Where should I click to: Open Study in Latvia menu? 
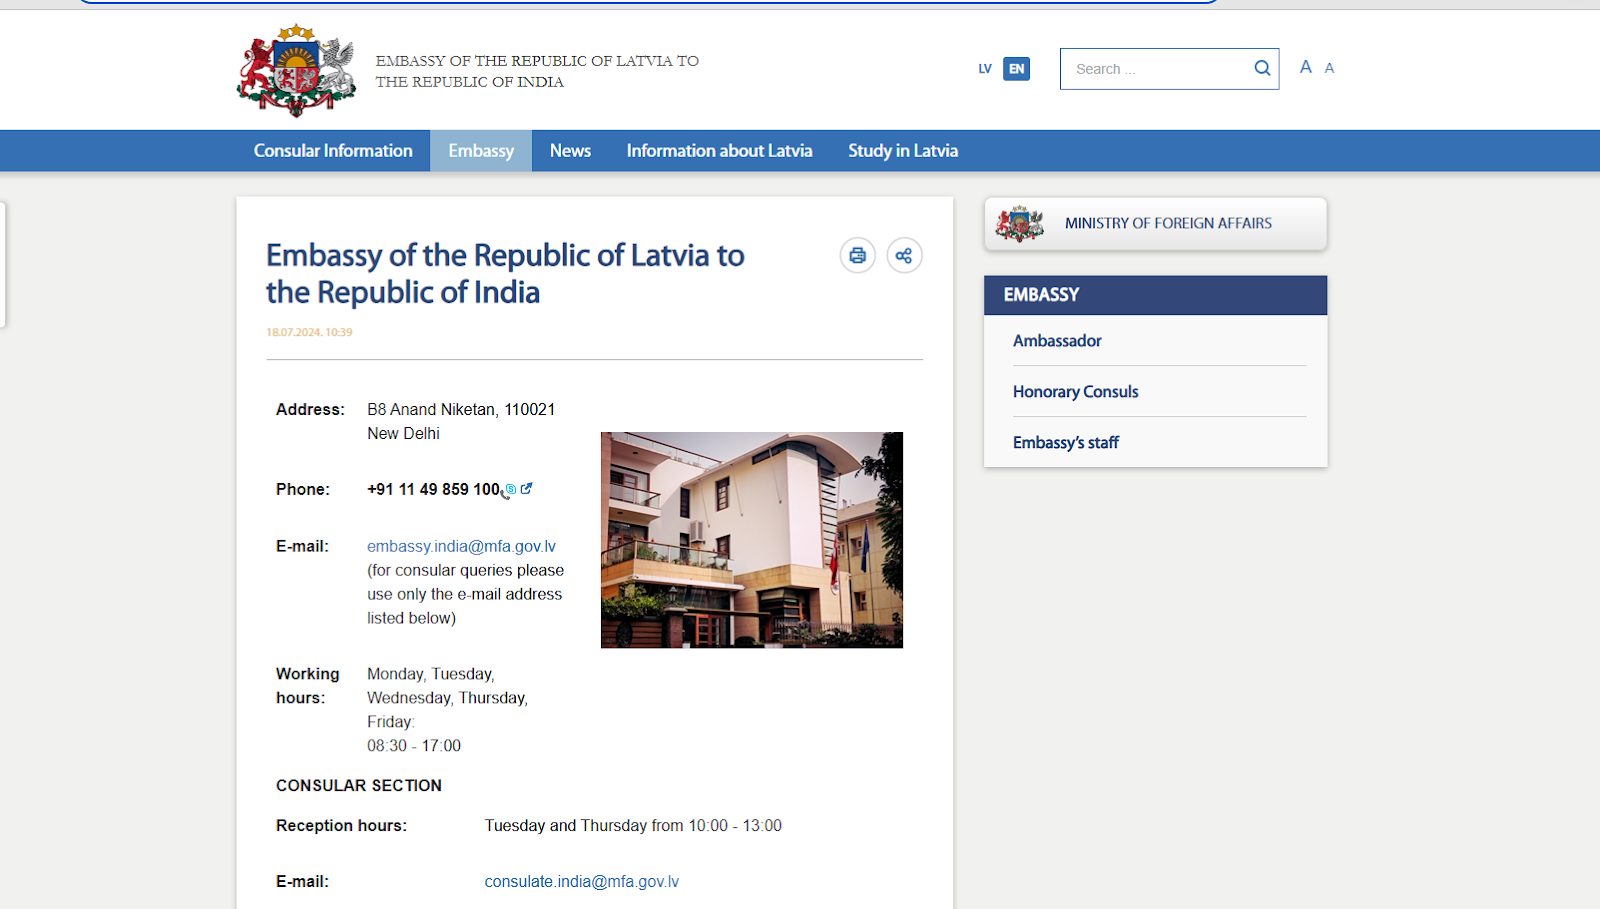(x=903, y=151)
